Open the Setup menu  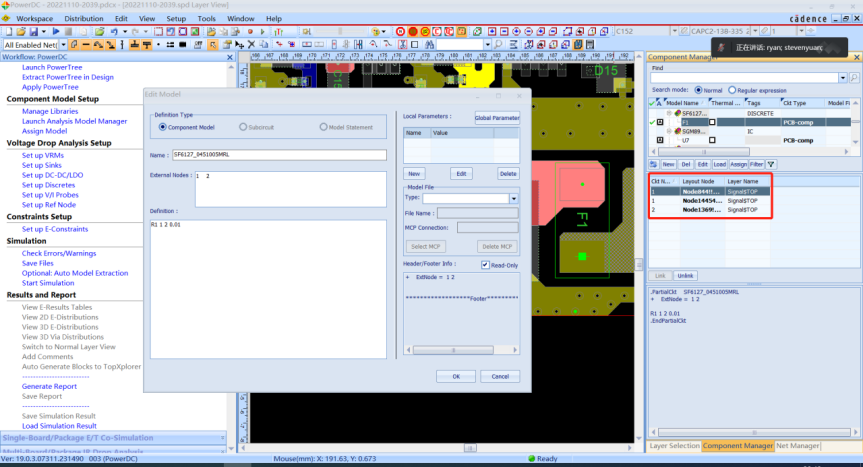click(176, 19)
